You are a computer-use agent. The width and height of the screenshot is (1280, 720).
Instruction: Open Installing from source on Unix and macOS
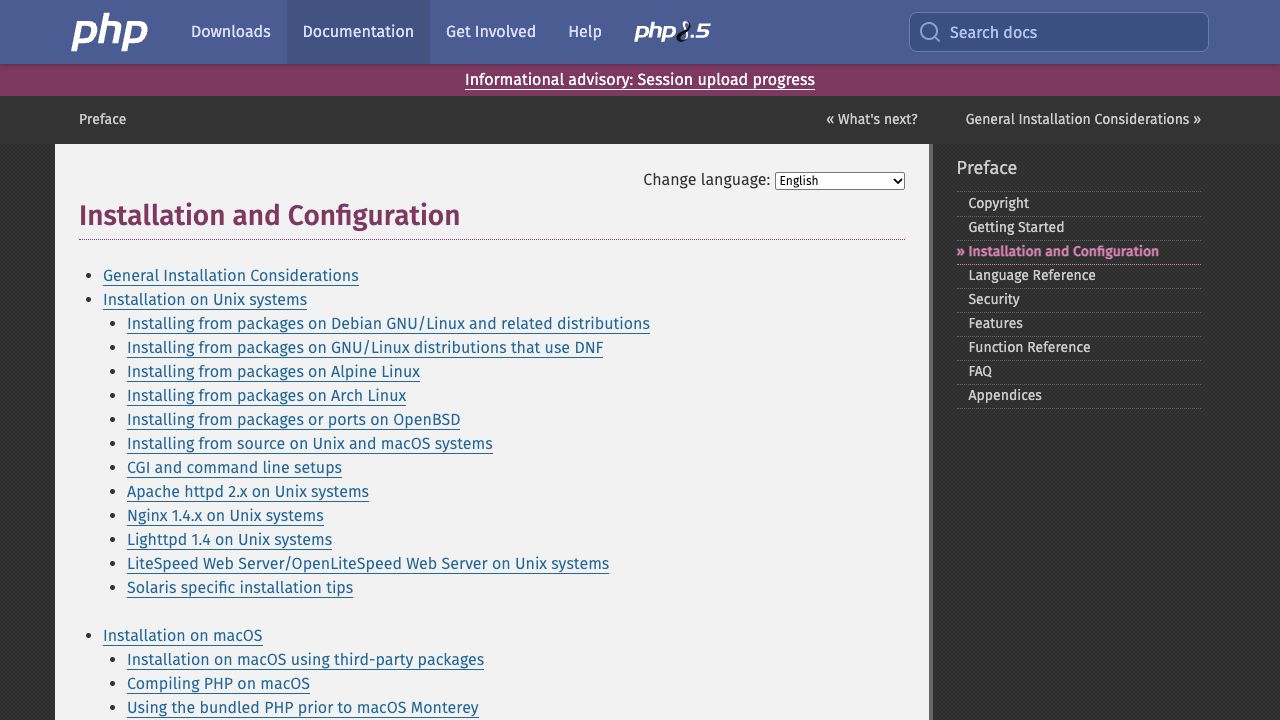(310, 444)
